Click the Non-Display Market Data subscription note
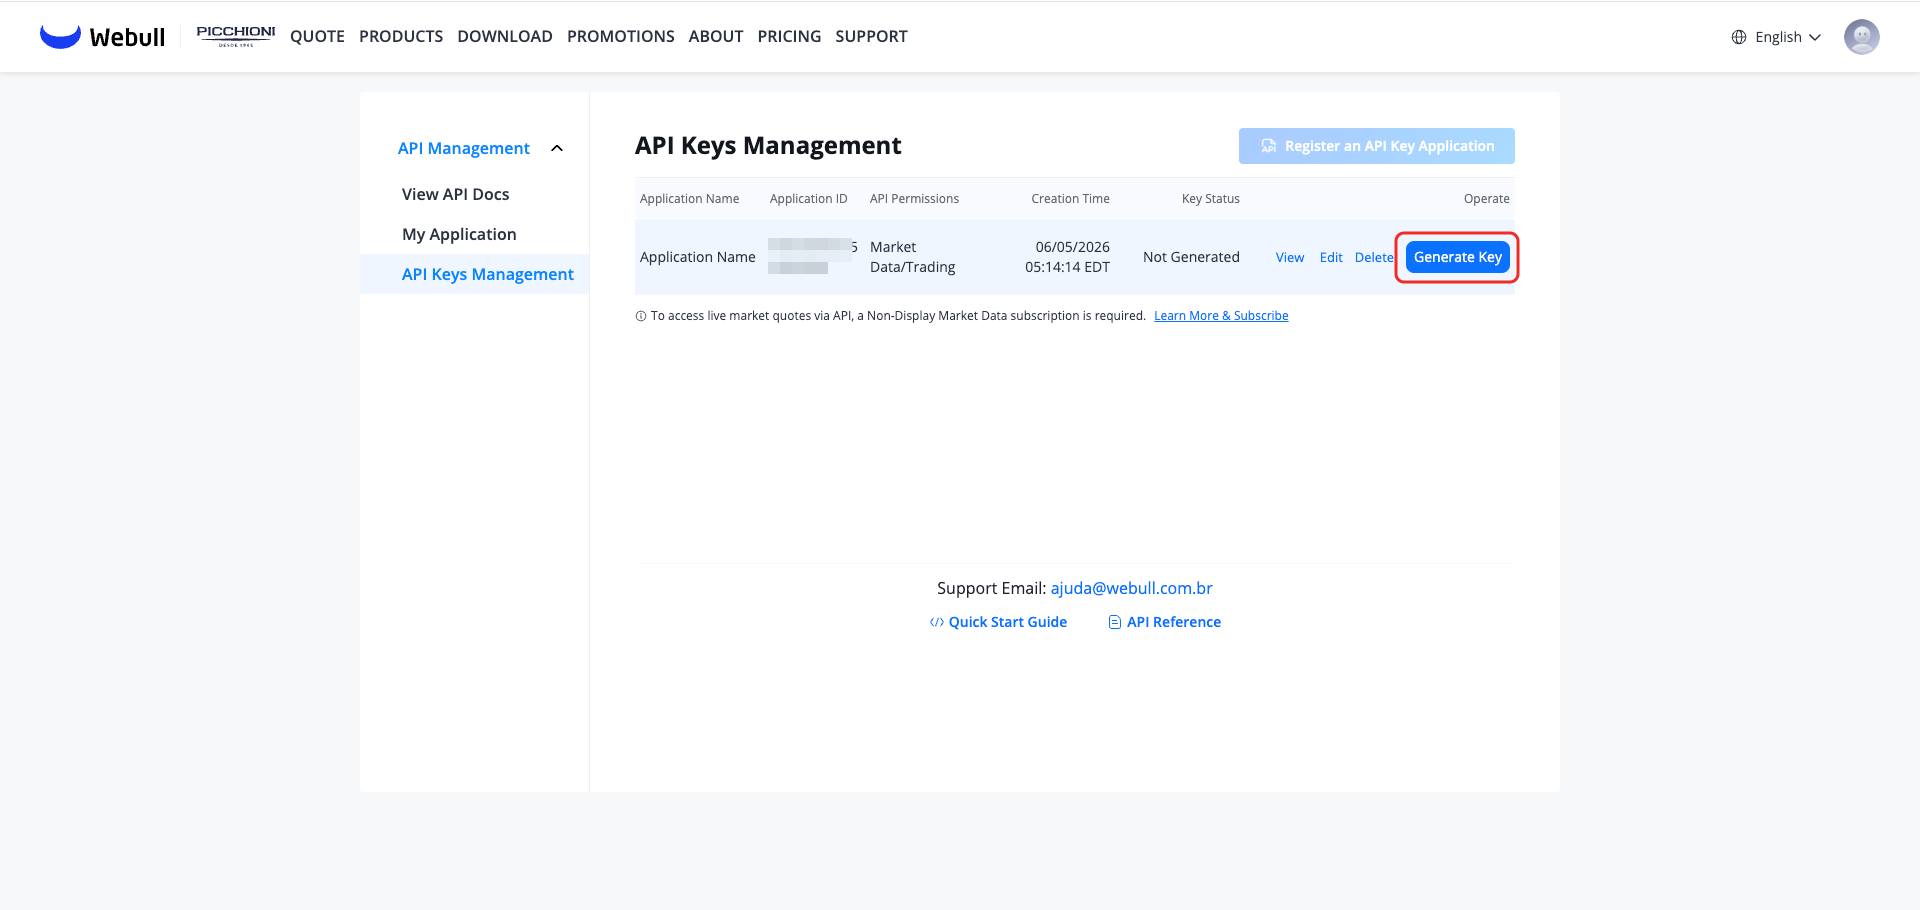The image size is (1920, 910). [898, 316]
